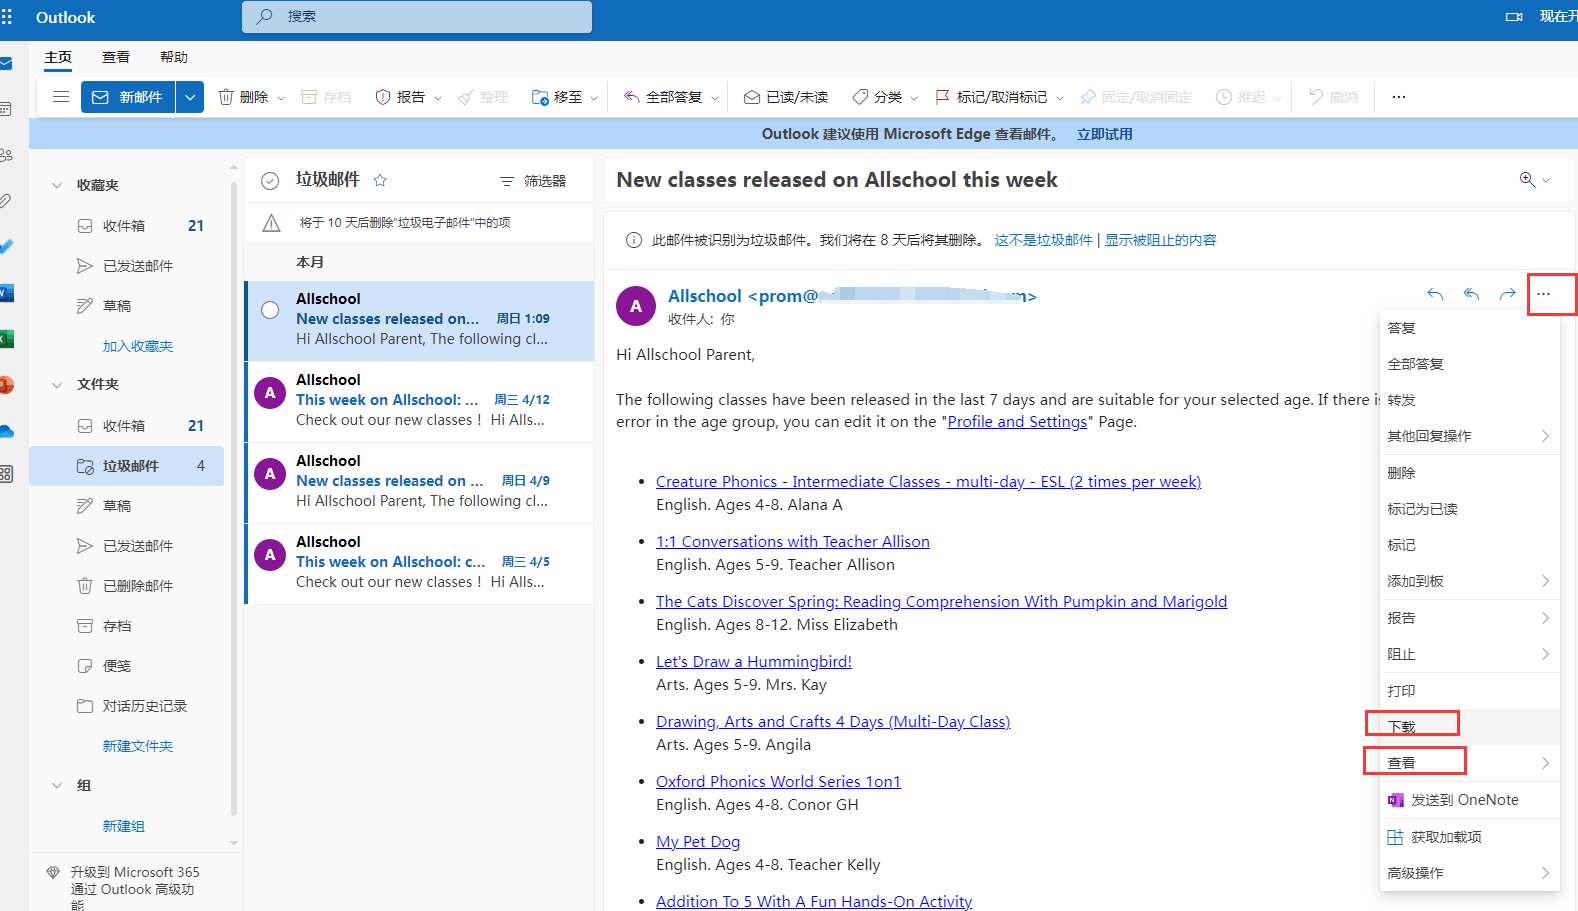Switch to the 帮助 tab
The image size is (1578, 911).
pyautogui.click(x=174, y=57)
